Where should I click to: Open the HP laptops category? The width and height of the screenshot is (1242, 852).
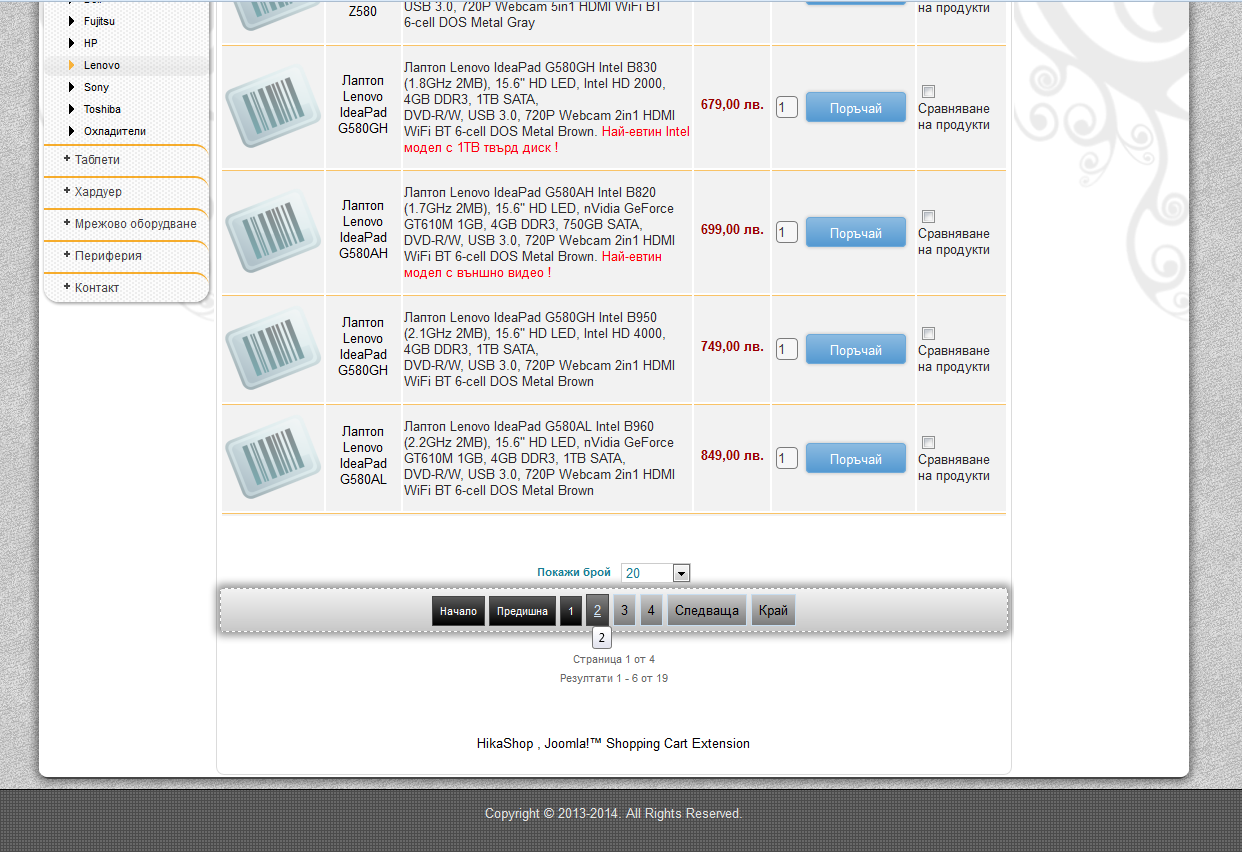(x=91, y=43)
